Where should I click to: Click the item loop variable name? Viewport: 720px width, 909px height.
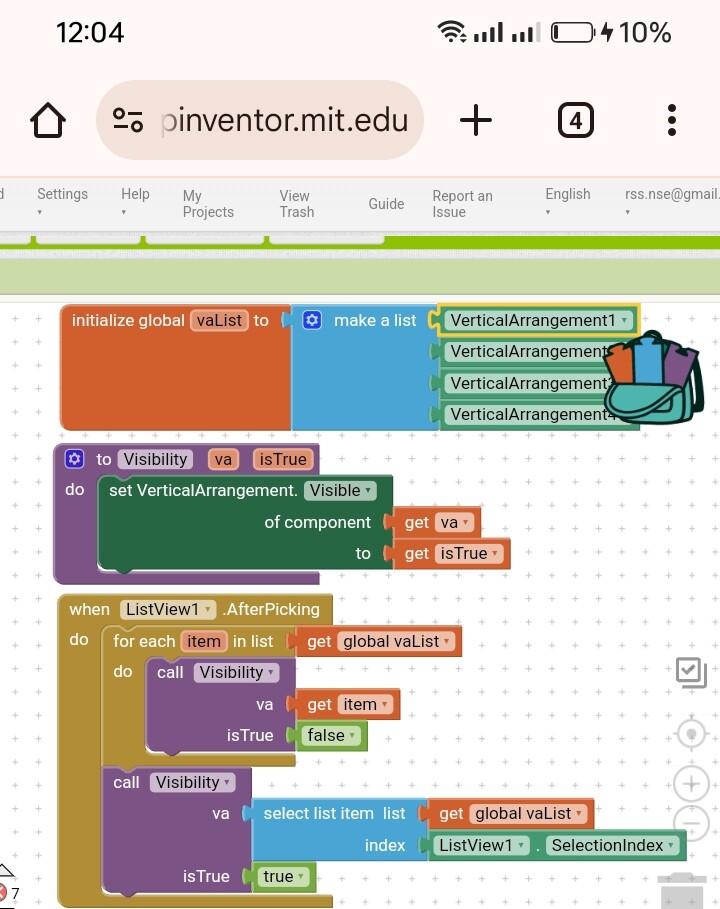[203, 641]
